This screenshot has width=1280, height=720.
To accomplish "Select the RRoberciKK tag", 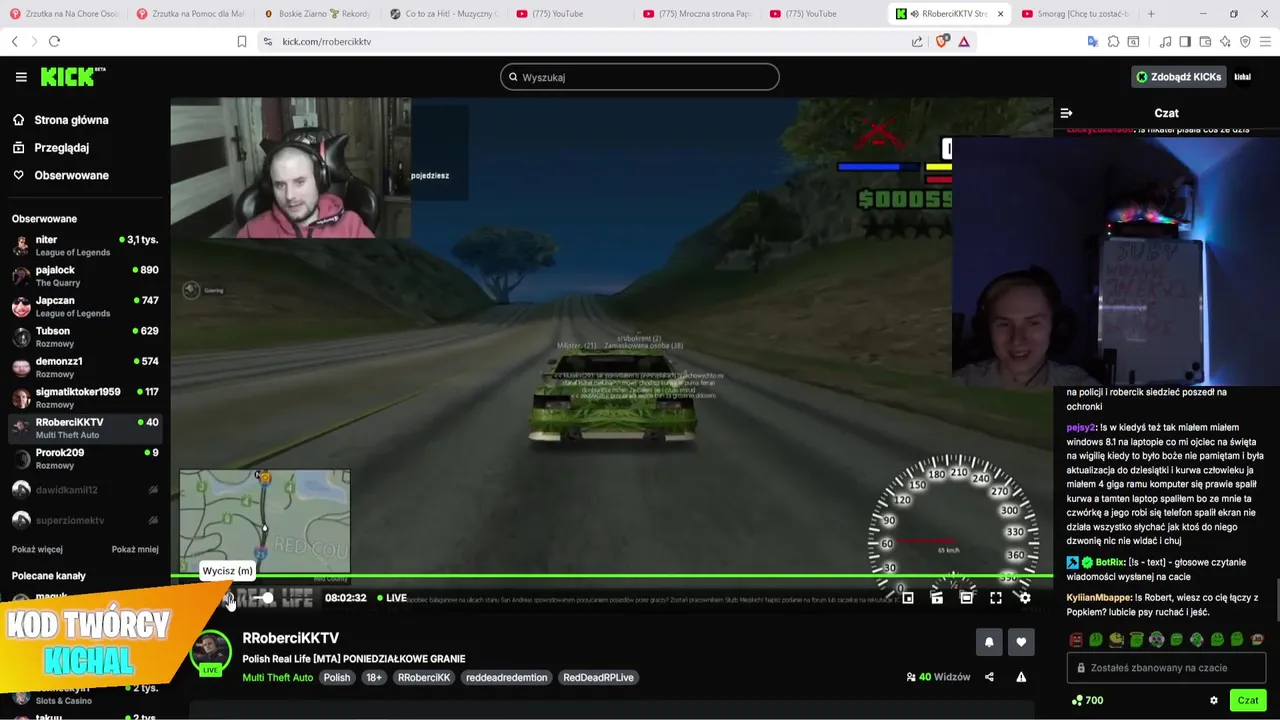I will (x=424, y=677).
